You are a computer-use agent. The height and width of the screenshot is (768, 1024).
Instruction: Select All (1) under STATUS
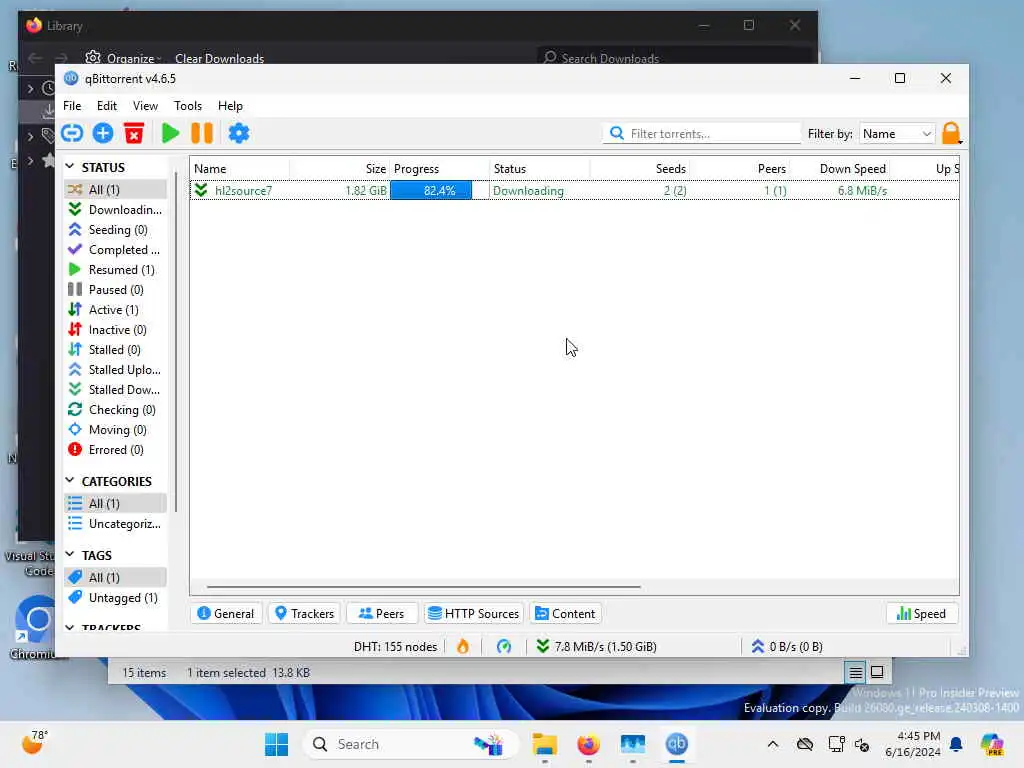115,189
